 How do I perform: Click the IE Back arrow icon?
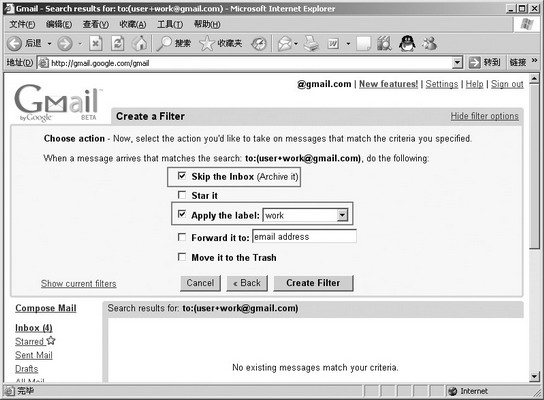pos(15,44)
